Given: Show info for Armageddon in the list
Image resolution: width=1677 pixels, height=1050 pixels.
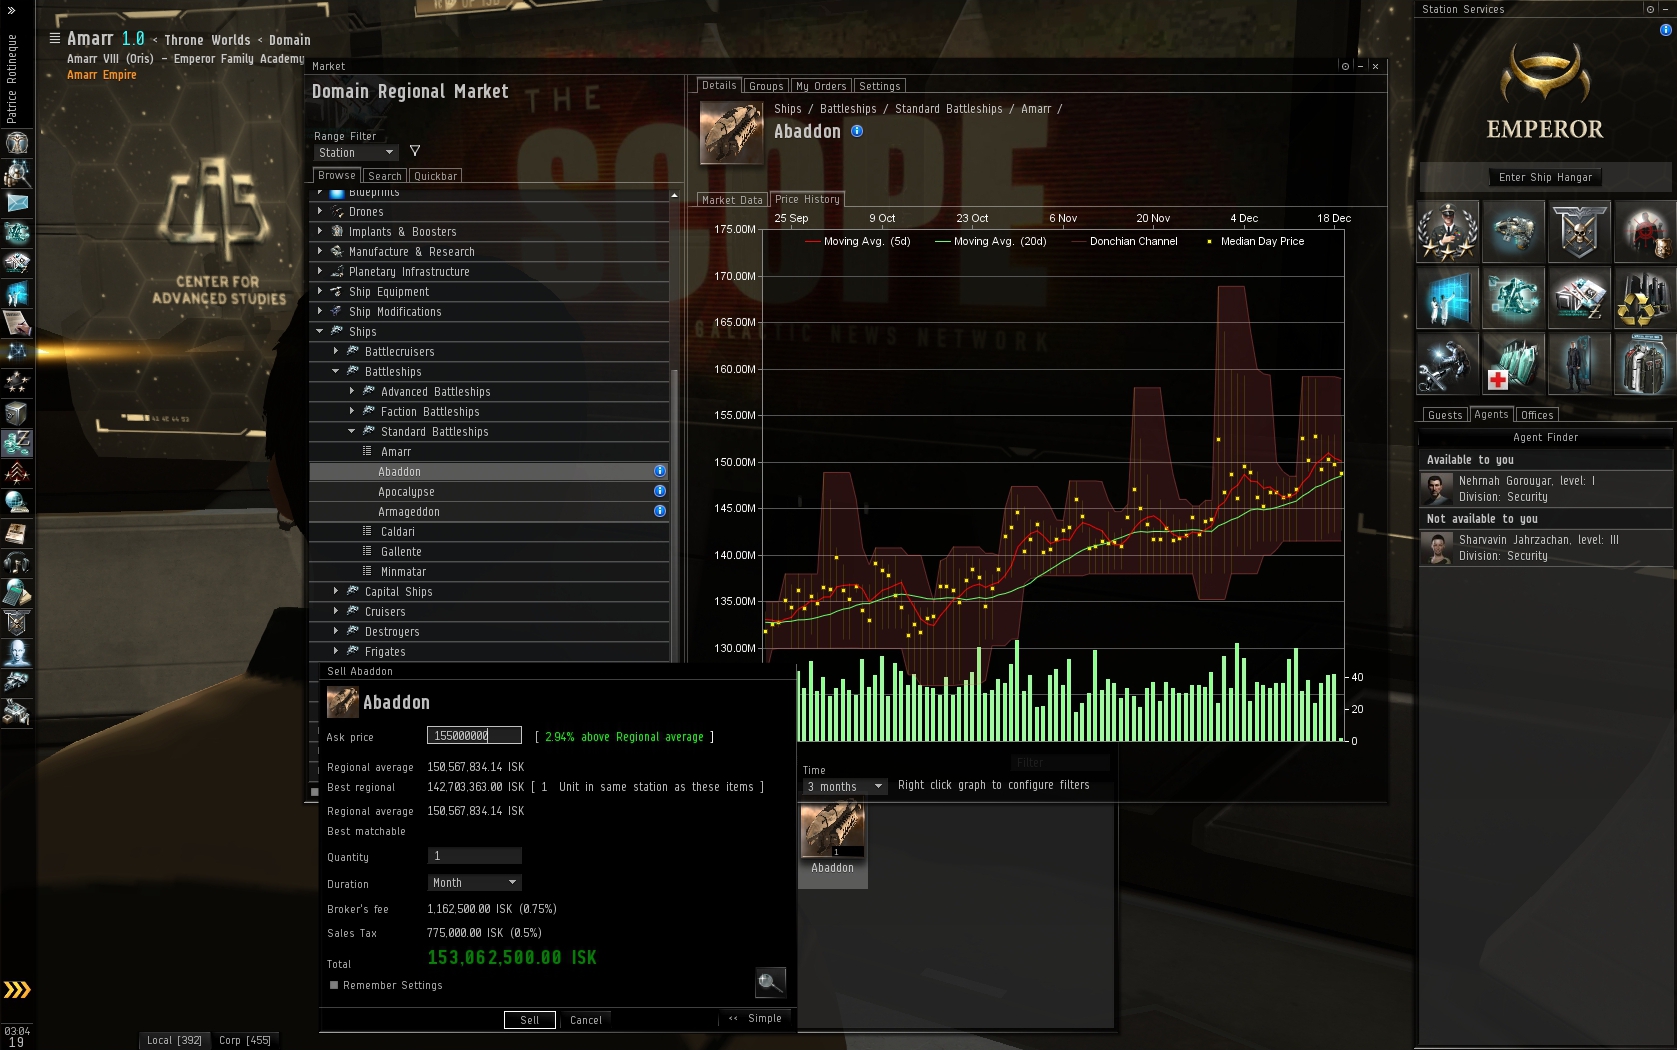Looking at the screenshot, I should pos(660,511).
